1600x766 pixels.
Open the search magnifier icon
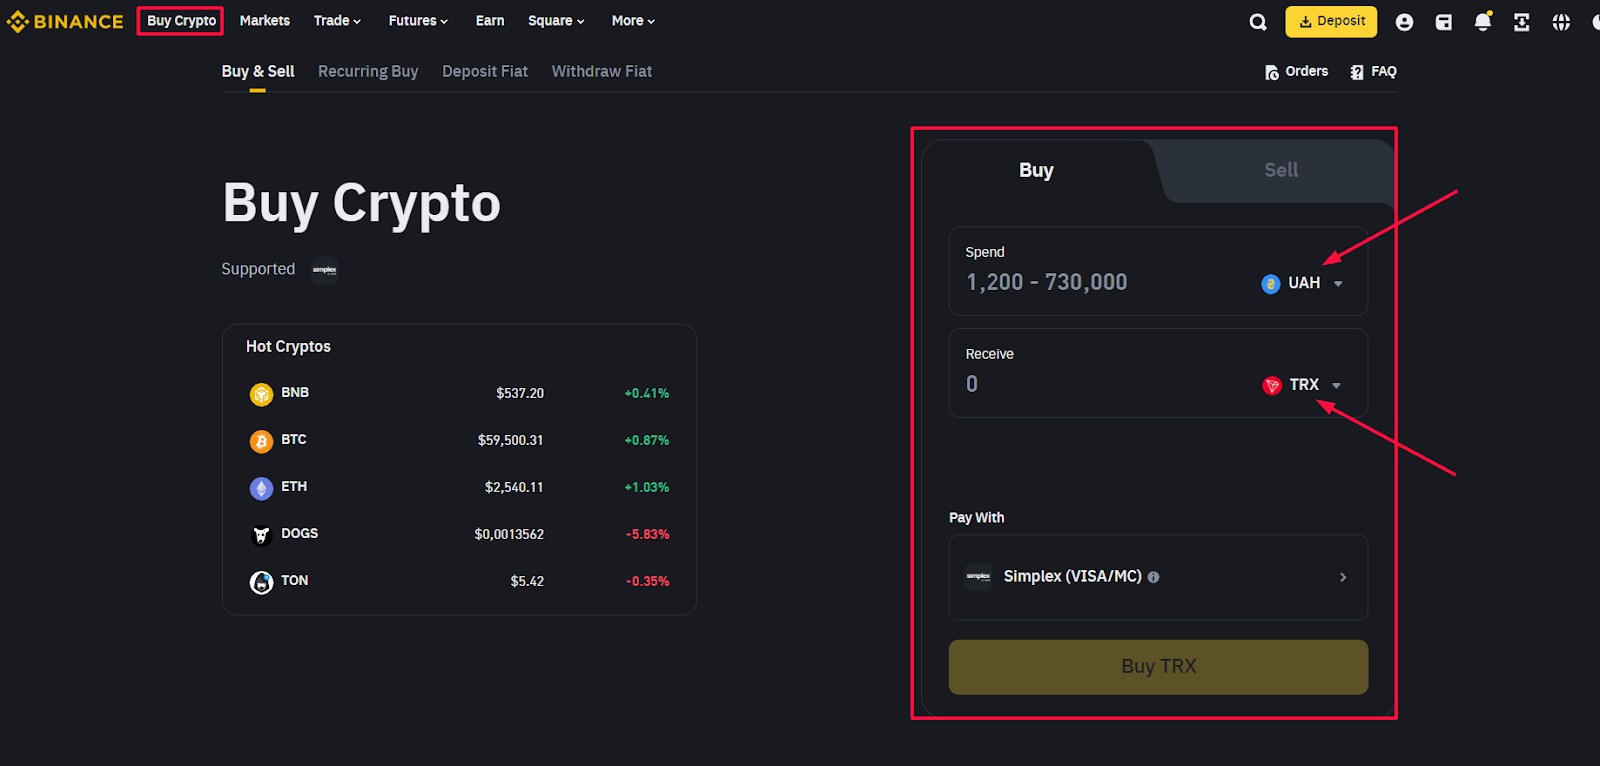coord(1258,22)
